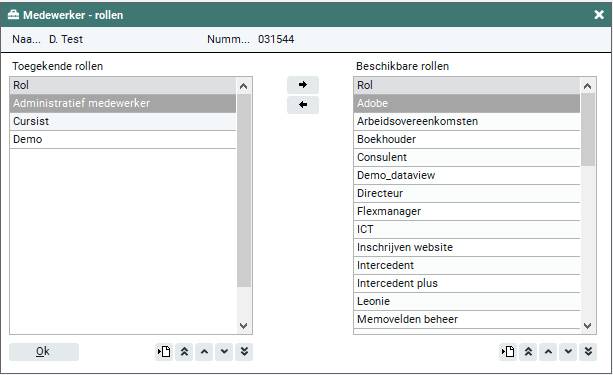Select the Cursist assigned role
This screenshot has height=375, width=613.
pyautogui.click(x=123, y=121)
